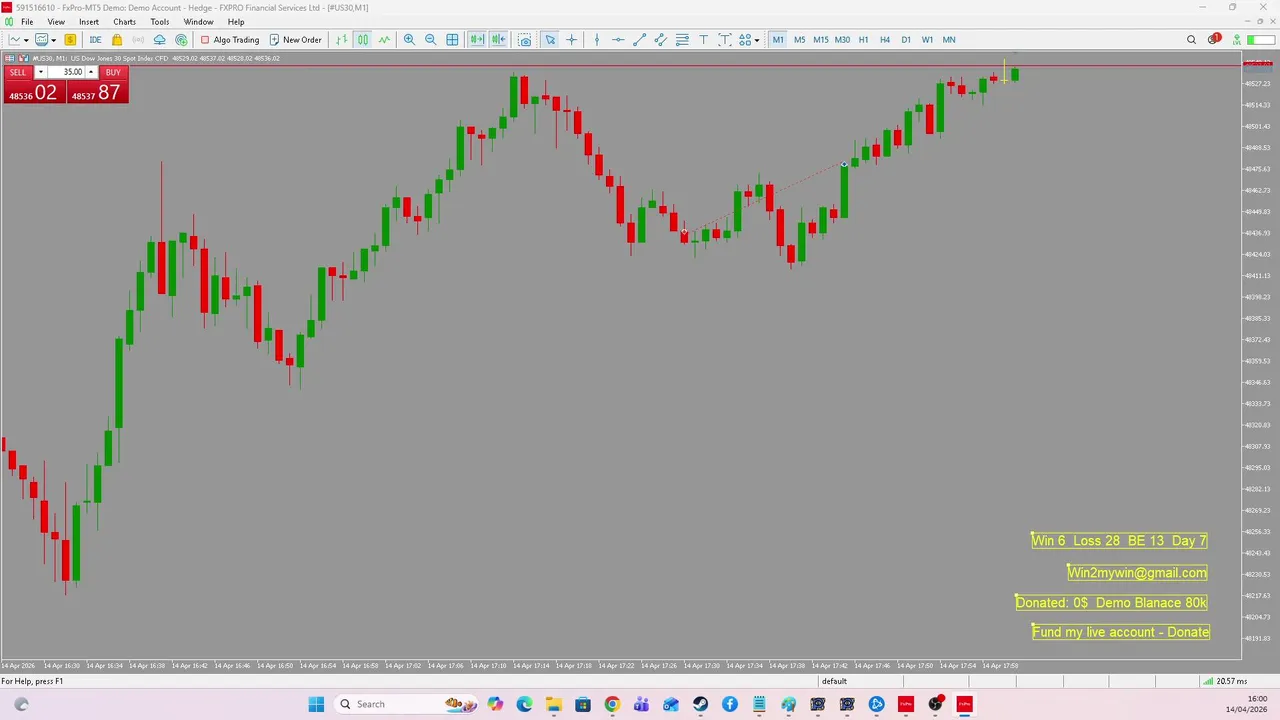Toggle Algo Trading on
Viewport: 1280px width, 720px height.
click(229, 40)
